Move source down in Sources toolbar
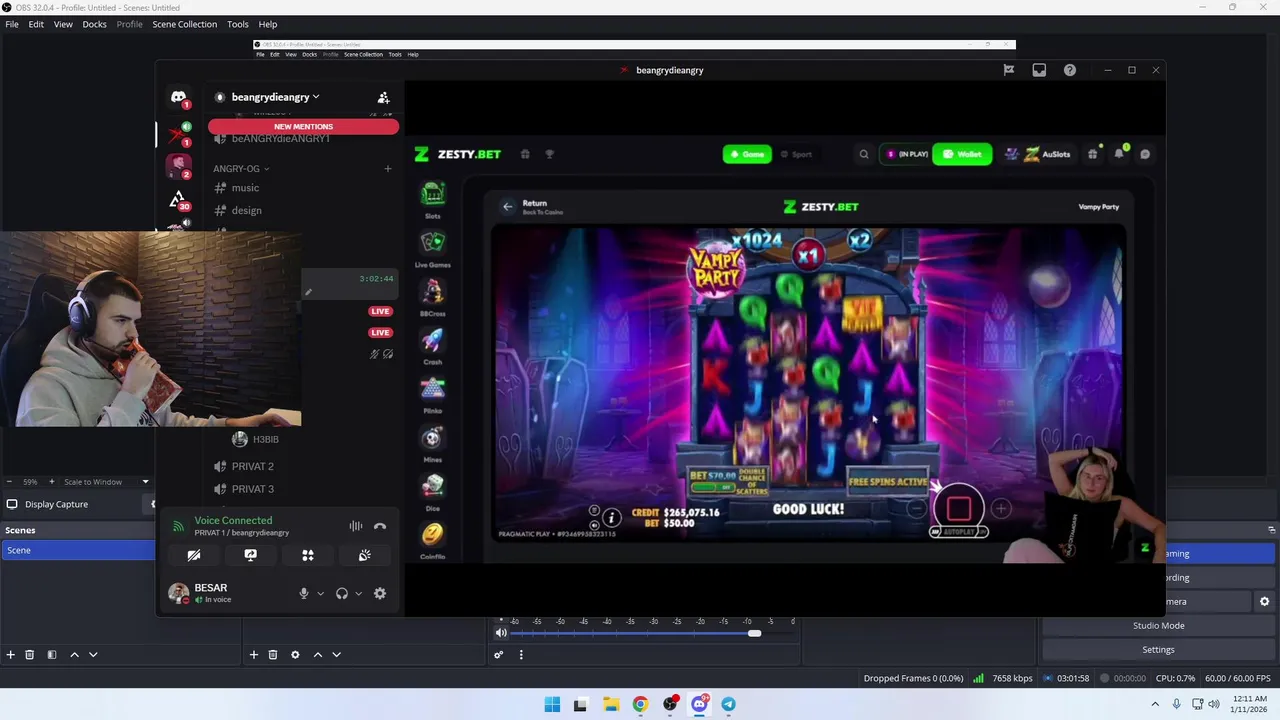This screenshot has height=720, width=1280. point(336,655)
